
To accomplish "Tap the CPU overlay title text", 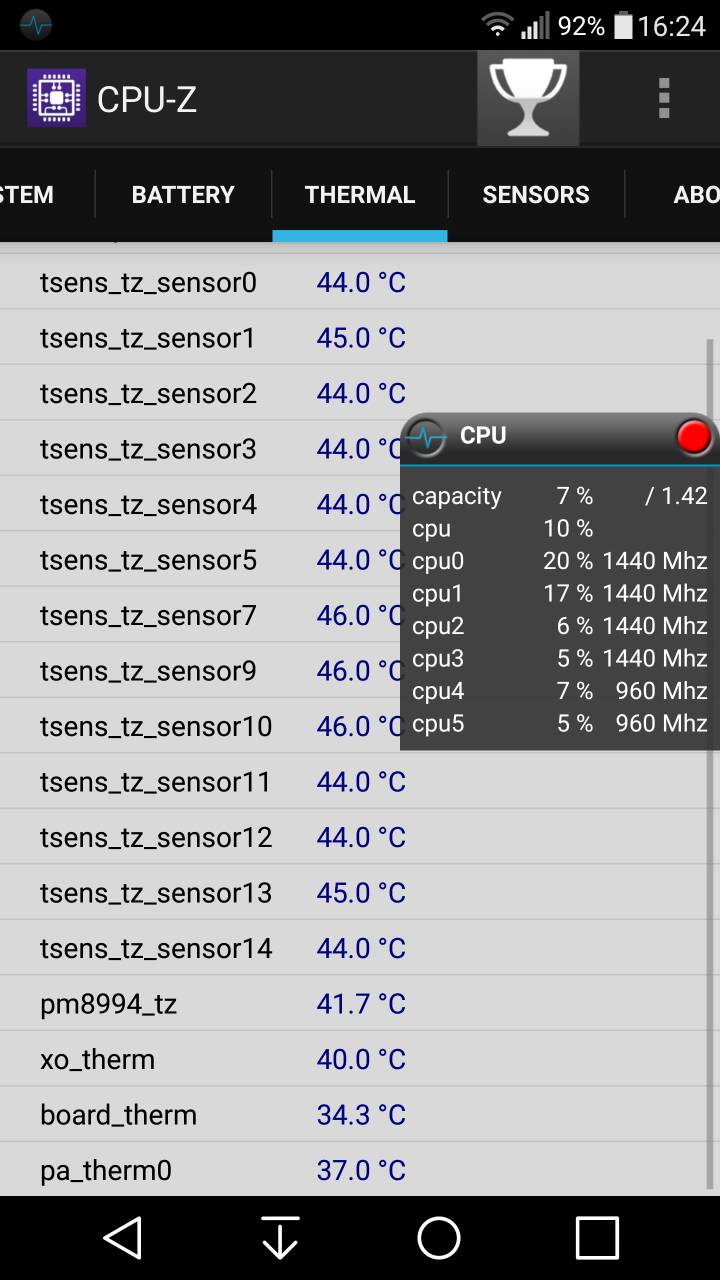I will (483, 436).
